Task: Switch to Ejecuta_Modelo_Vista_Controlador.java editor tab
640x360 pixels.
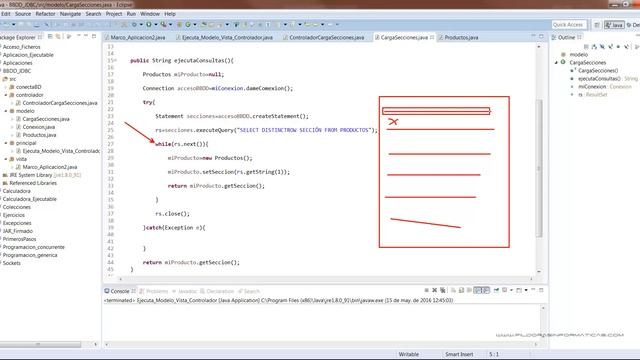Action: coord(224,37)
